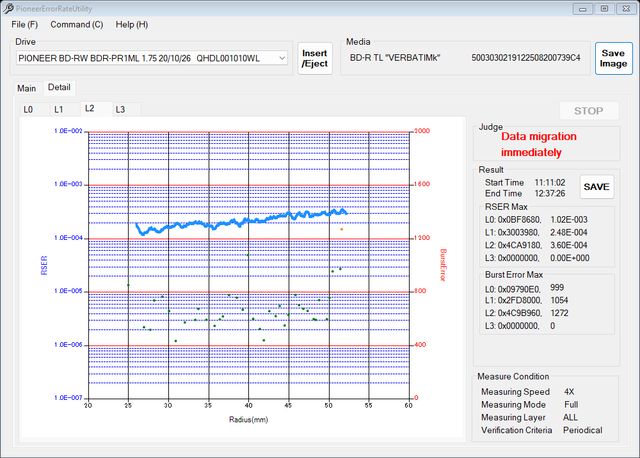The width and height of the screenshot is (640, 458).
Task: Click the PioneerErrorRateUtility title bar icon
Action: coord(8,8)
